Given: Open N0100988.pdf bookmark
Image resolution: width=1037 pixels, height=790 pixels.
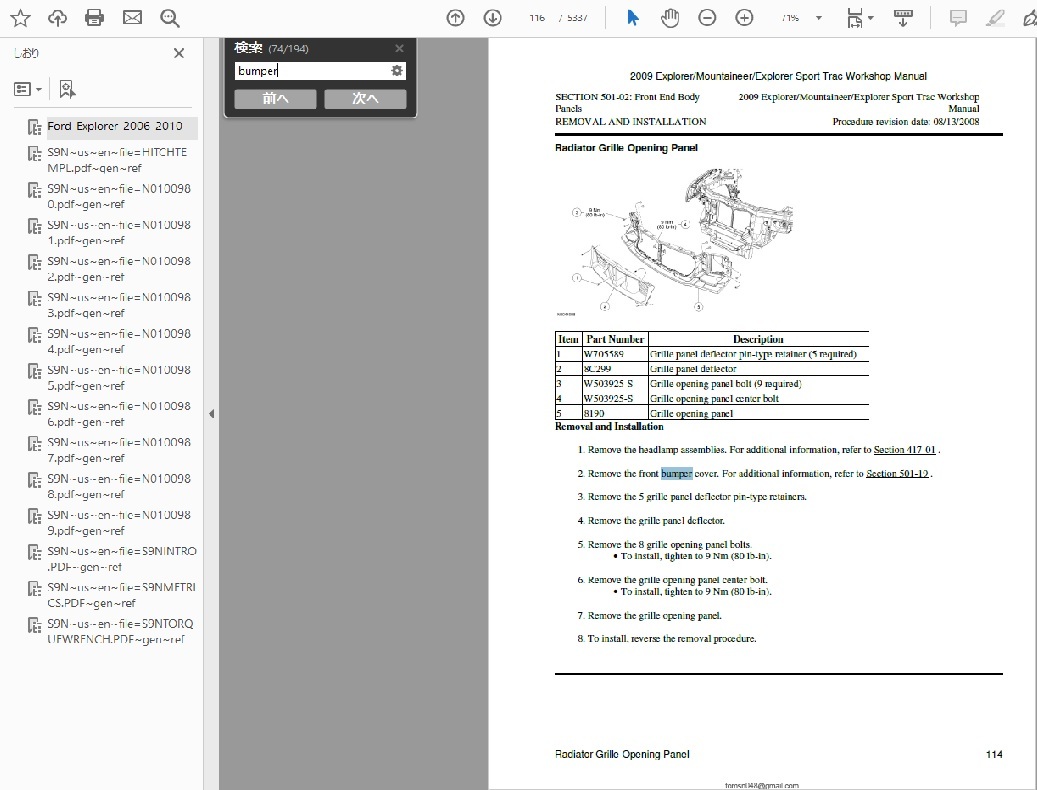Looking at the screenshot, I should (x=119, y=487).
